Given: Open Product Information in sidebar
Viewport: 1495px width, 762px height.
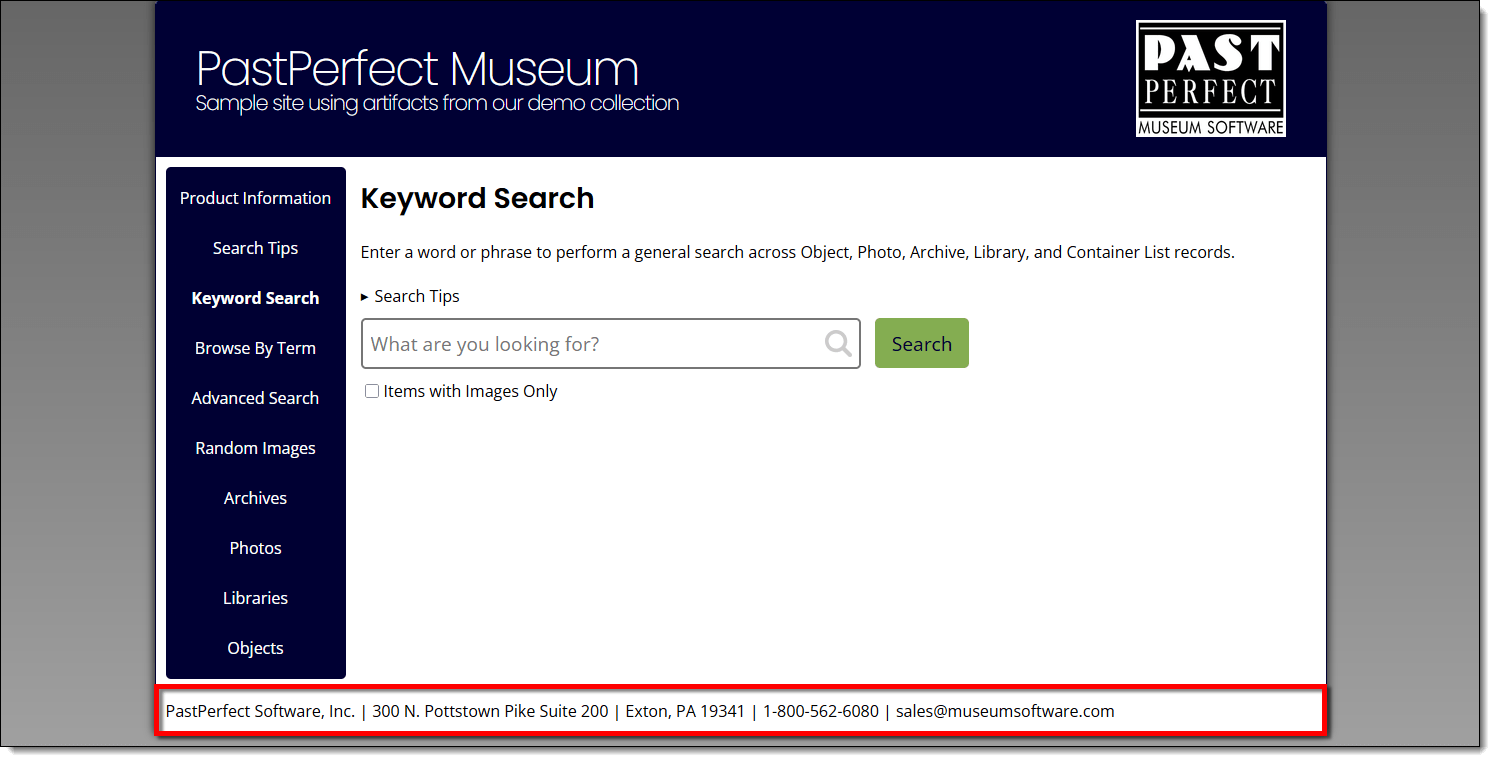Looking at the screenshot, I should (255, 198).
